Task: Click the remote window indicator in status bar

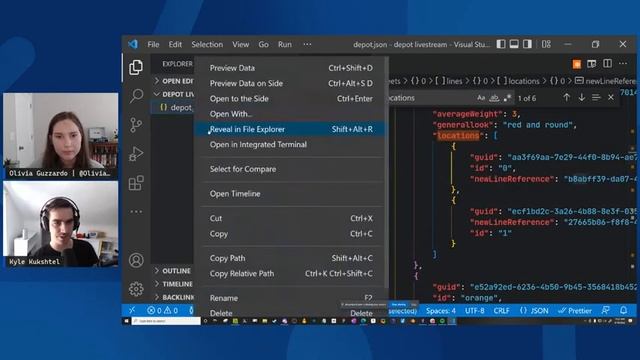Action: coord(131,310)
